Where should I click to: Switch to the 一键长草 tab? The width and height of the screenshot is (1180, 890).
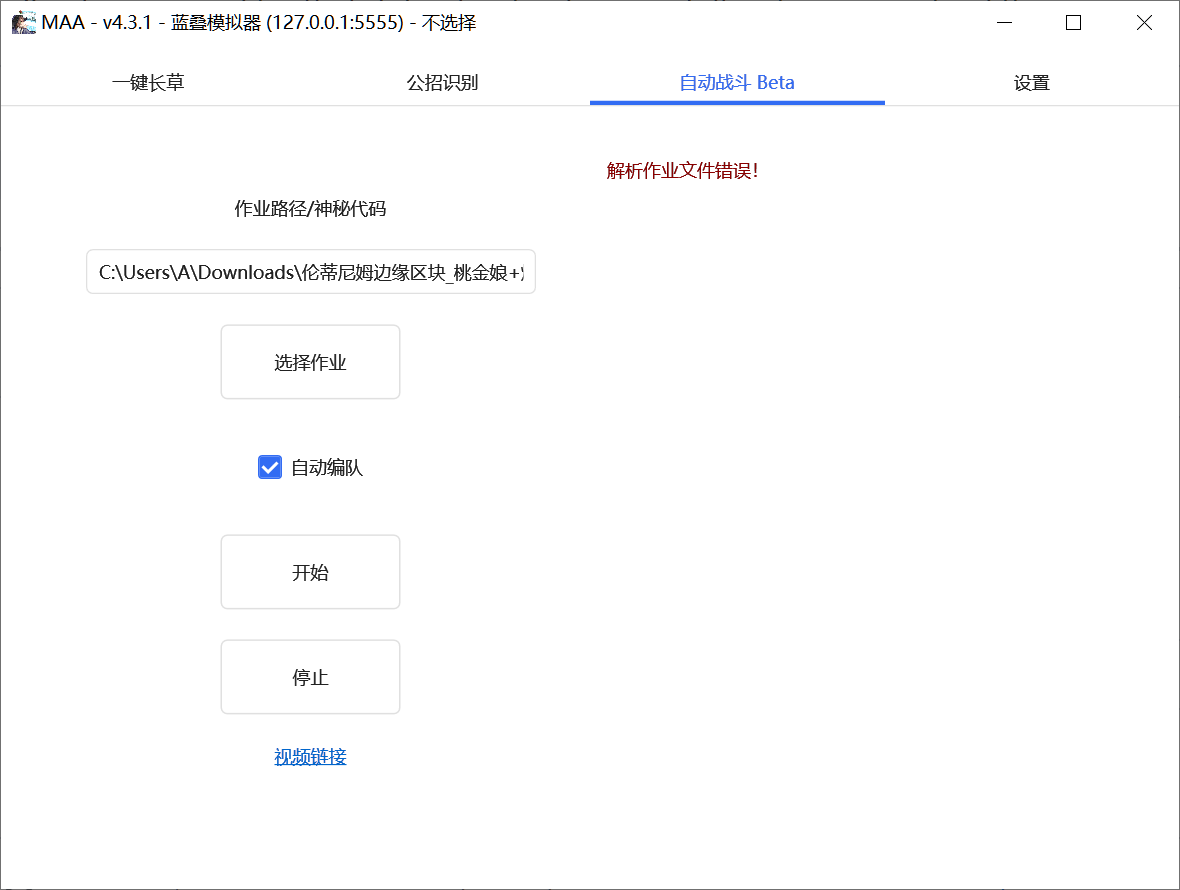(x=148, y=83)
